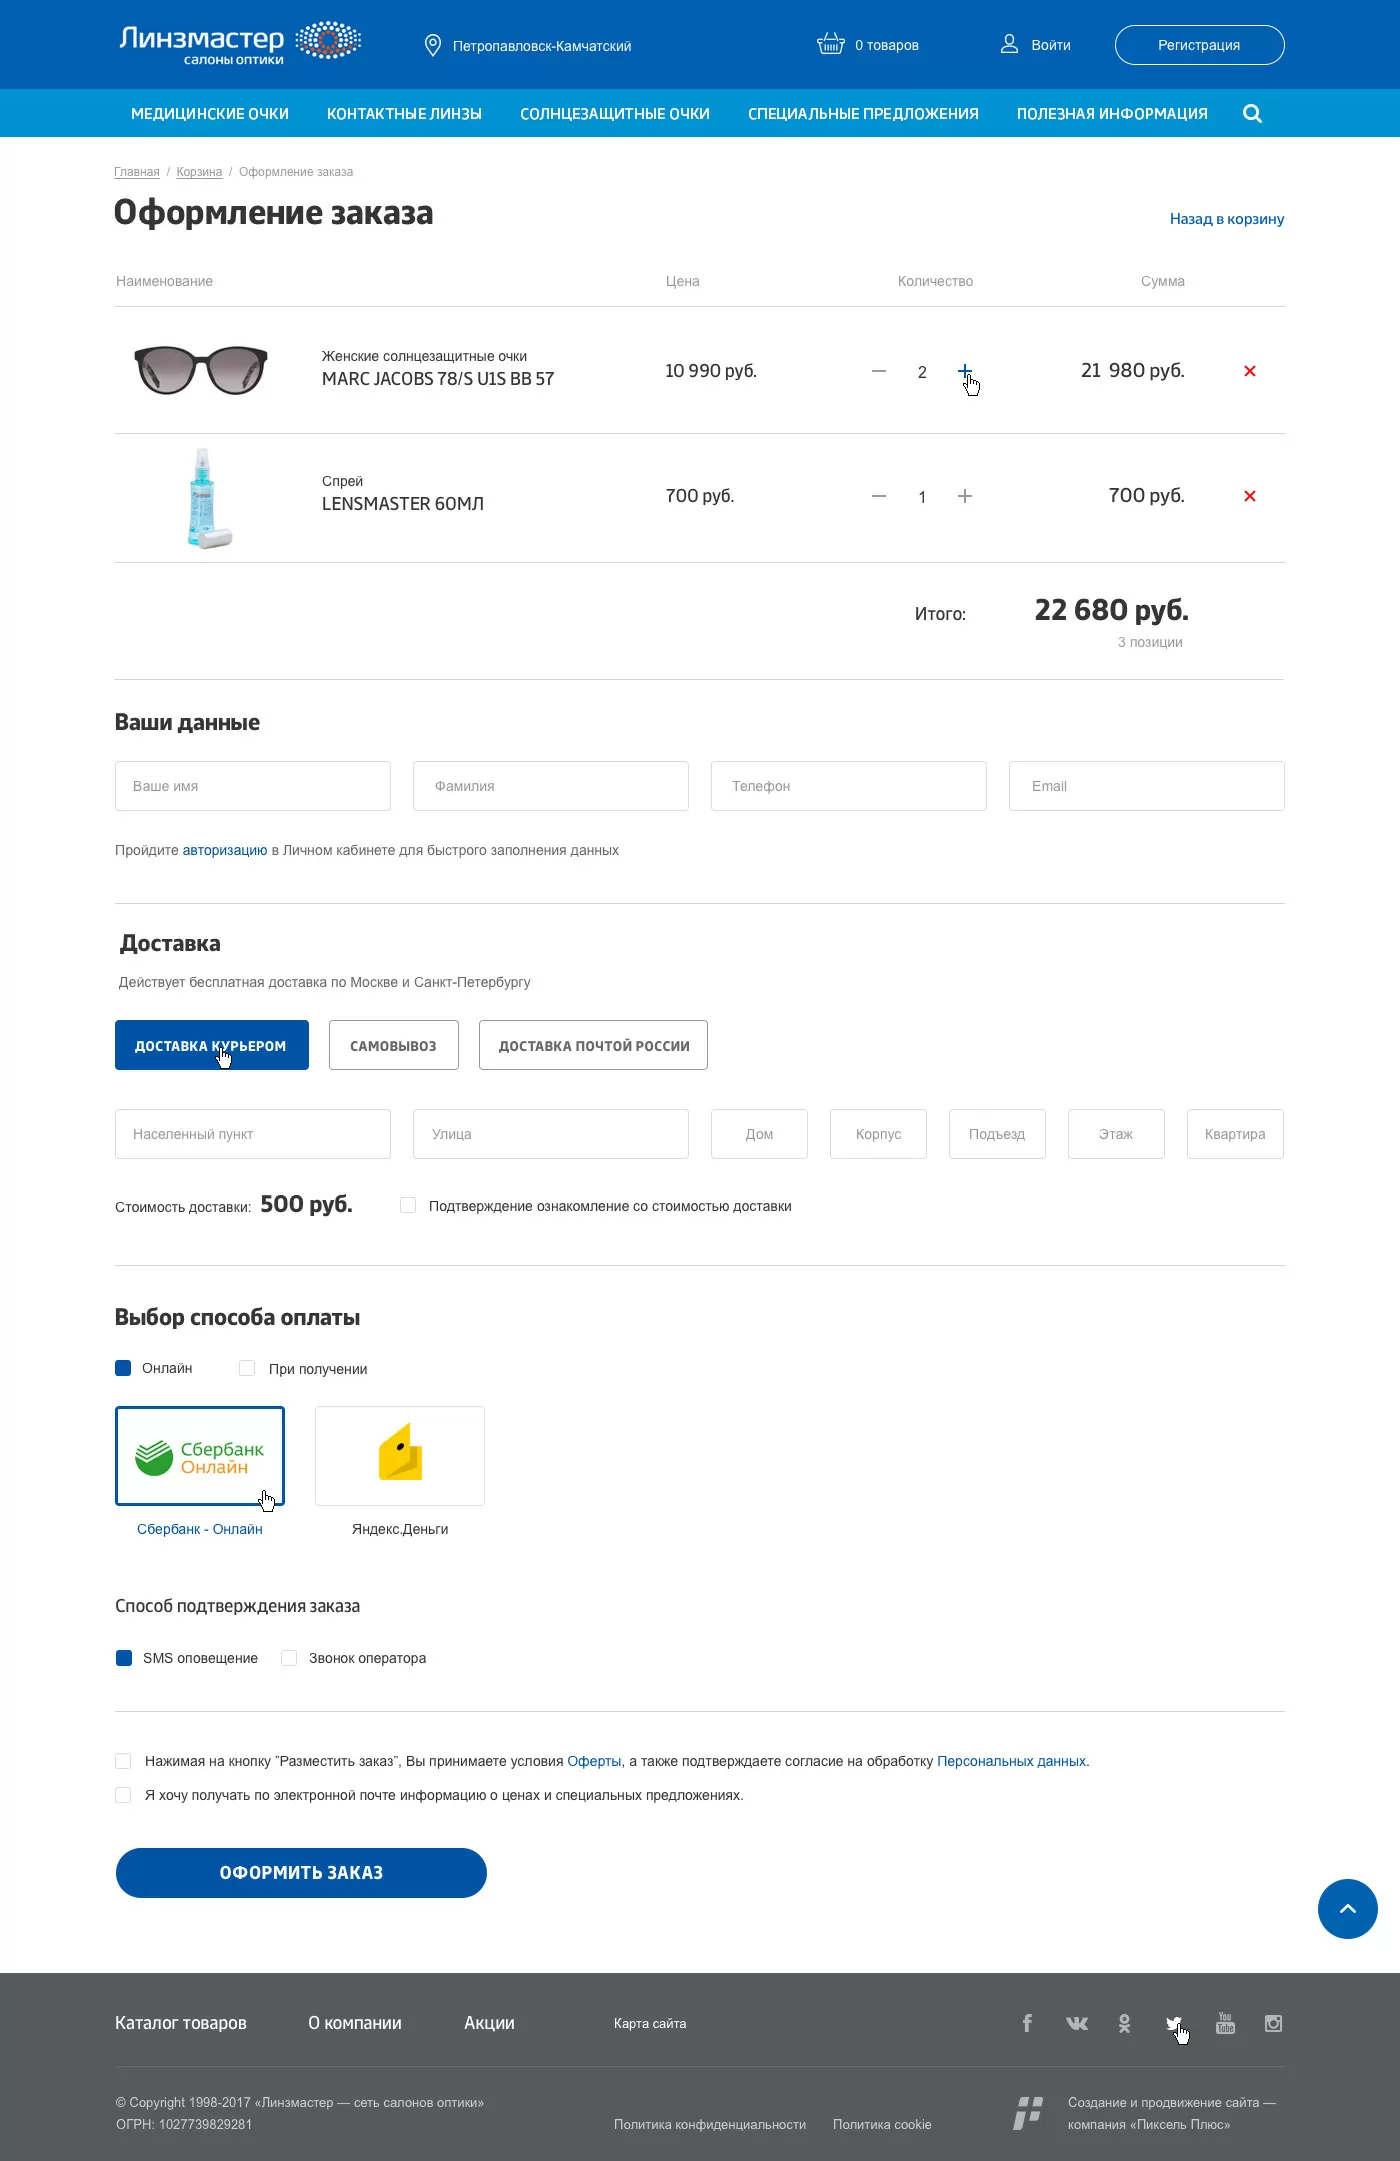The image size is (1400, 2161).
Task: Follow the авторизацию link
Action: coord(225,850)
